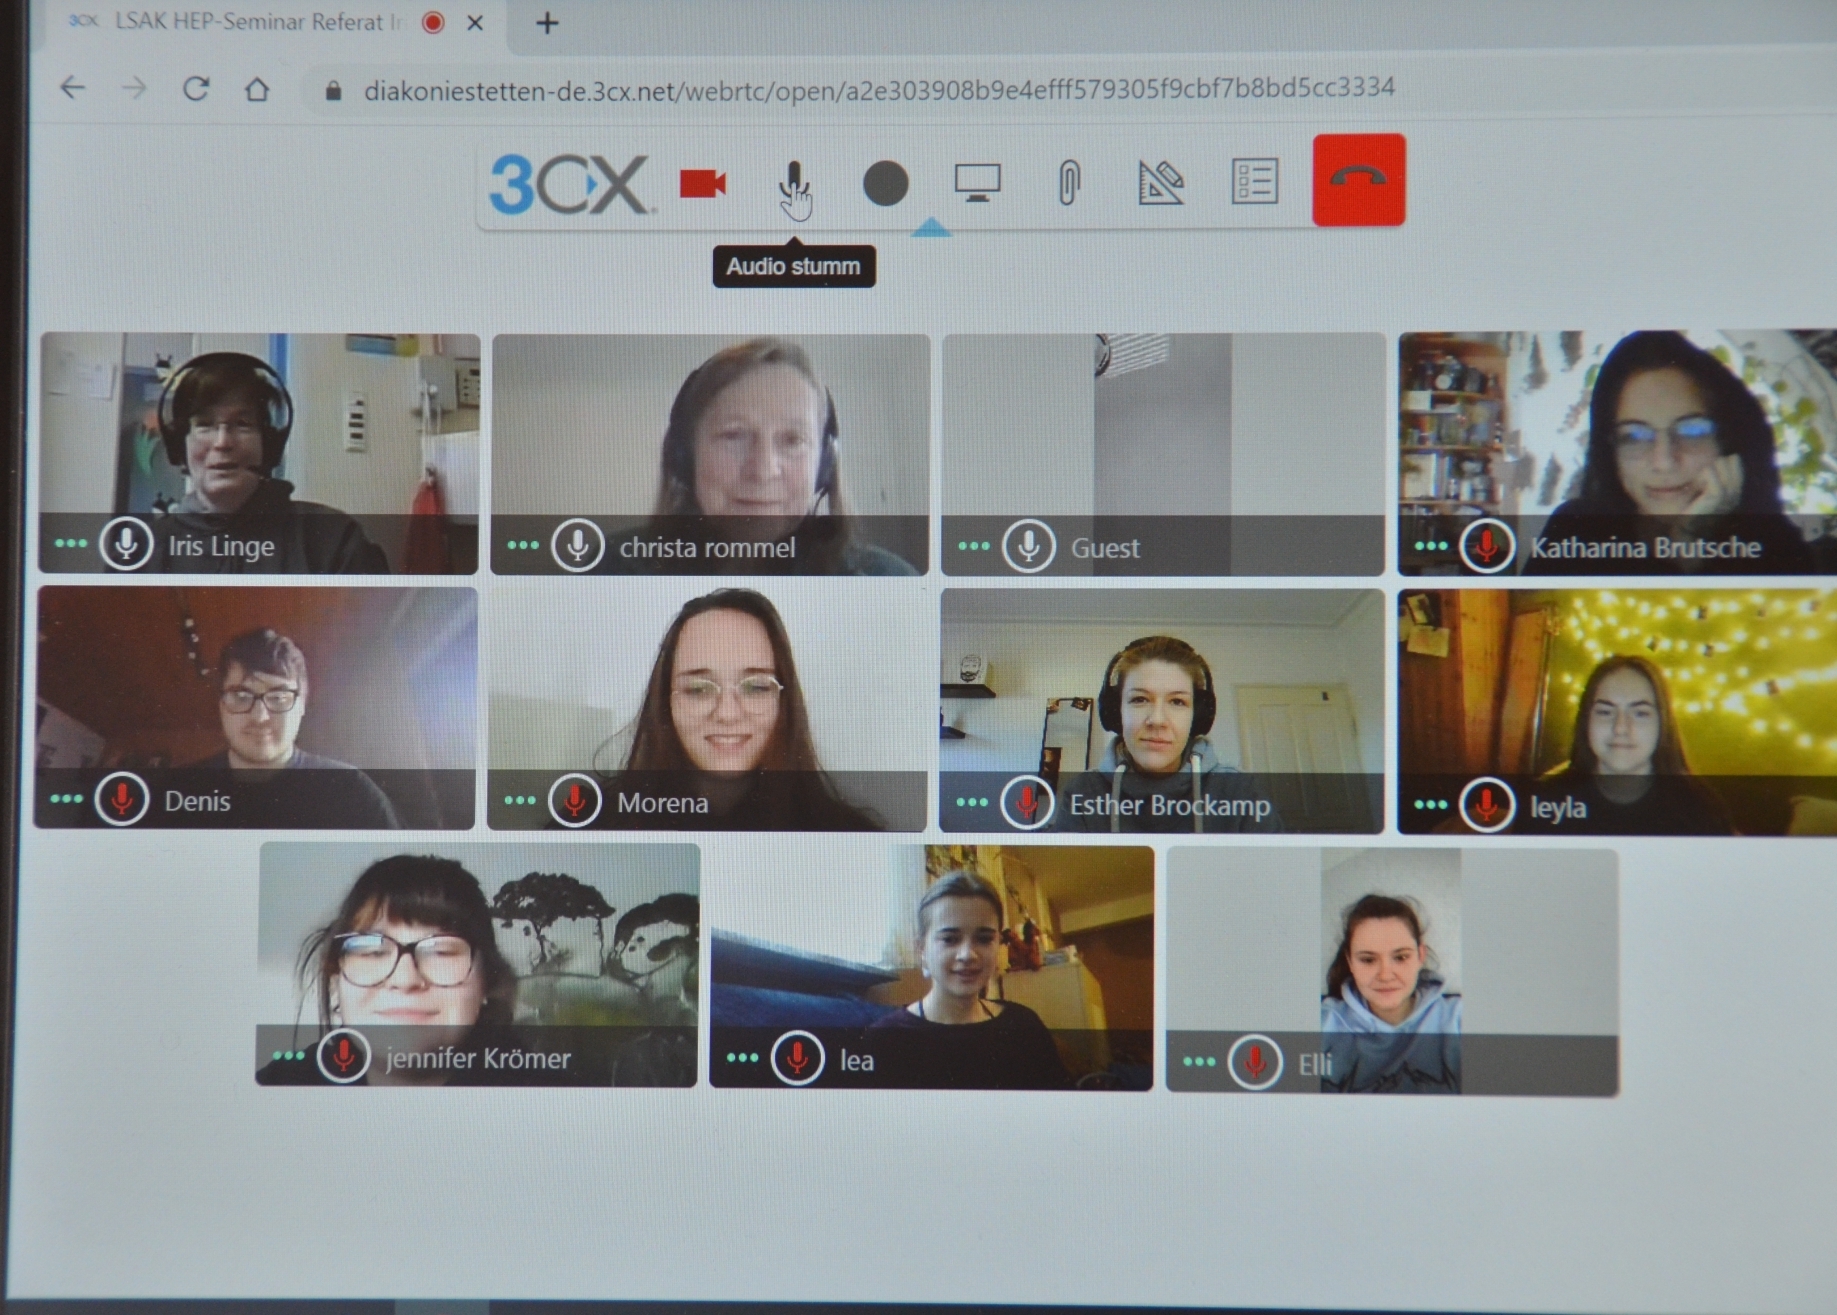Open a new browser tab
Image resolution: width=1837 pixels, height=1315 pixels.
[x=547, y=23]
